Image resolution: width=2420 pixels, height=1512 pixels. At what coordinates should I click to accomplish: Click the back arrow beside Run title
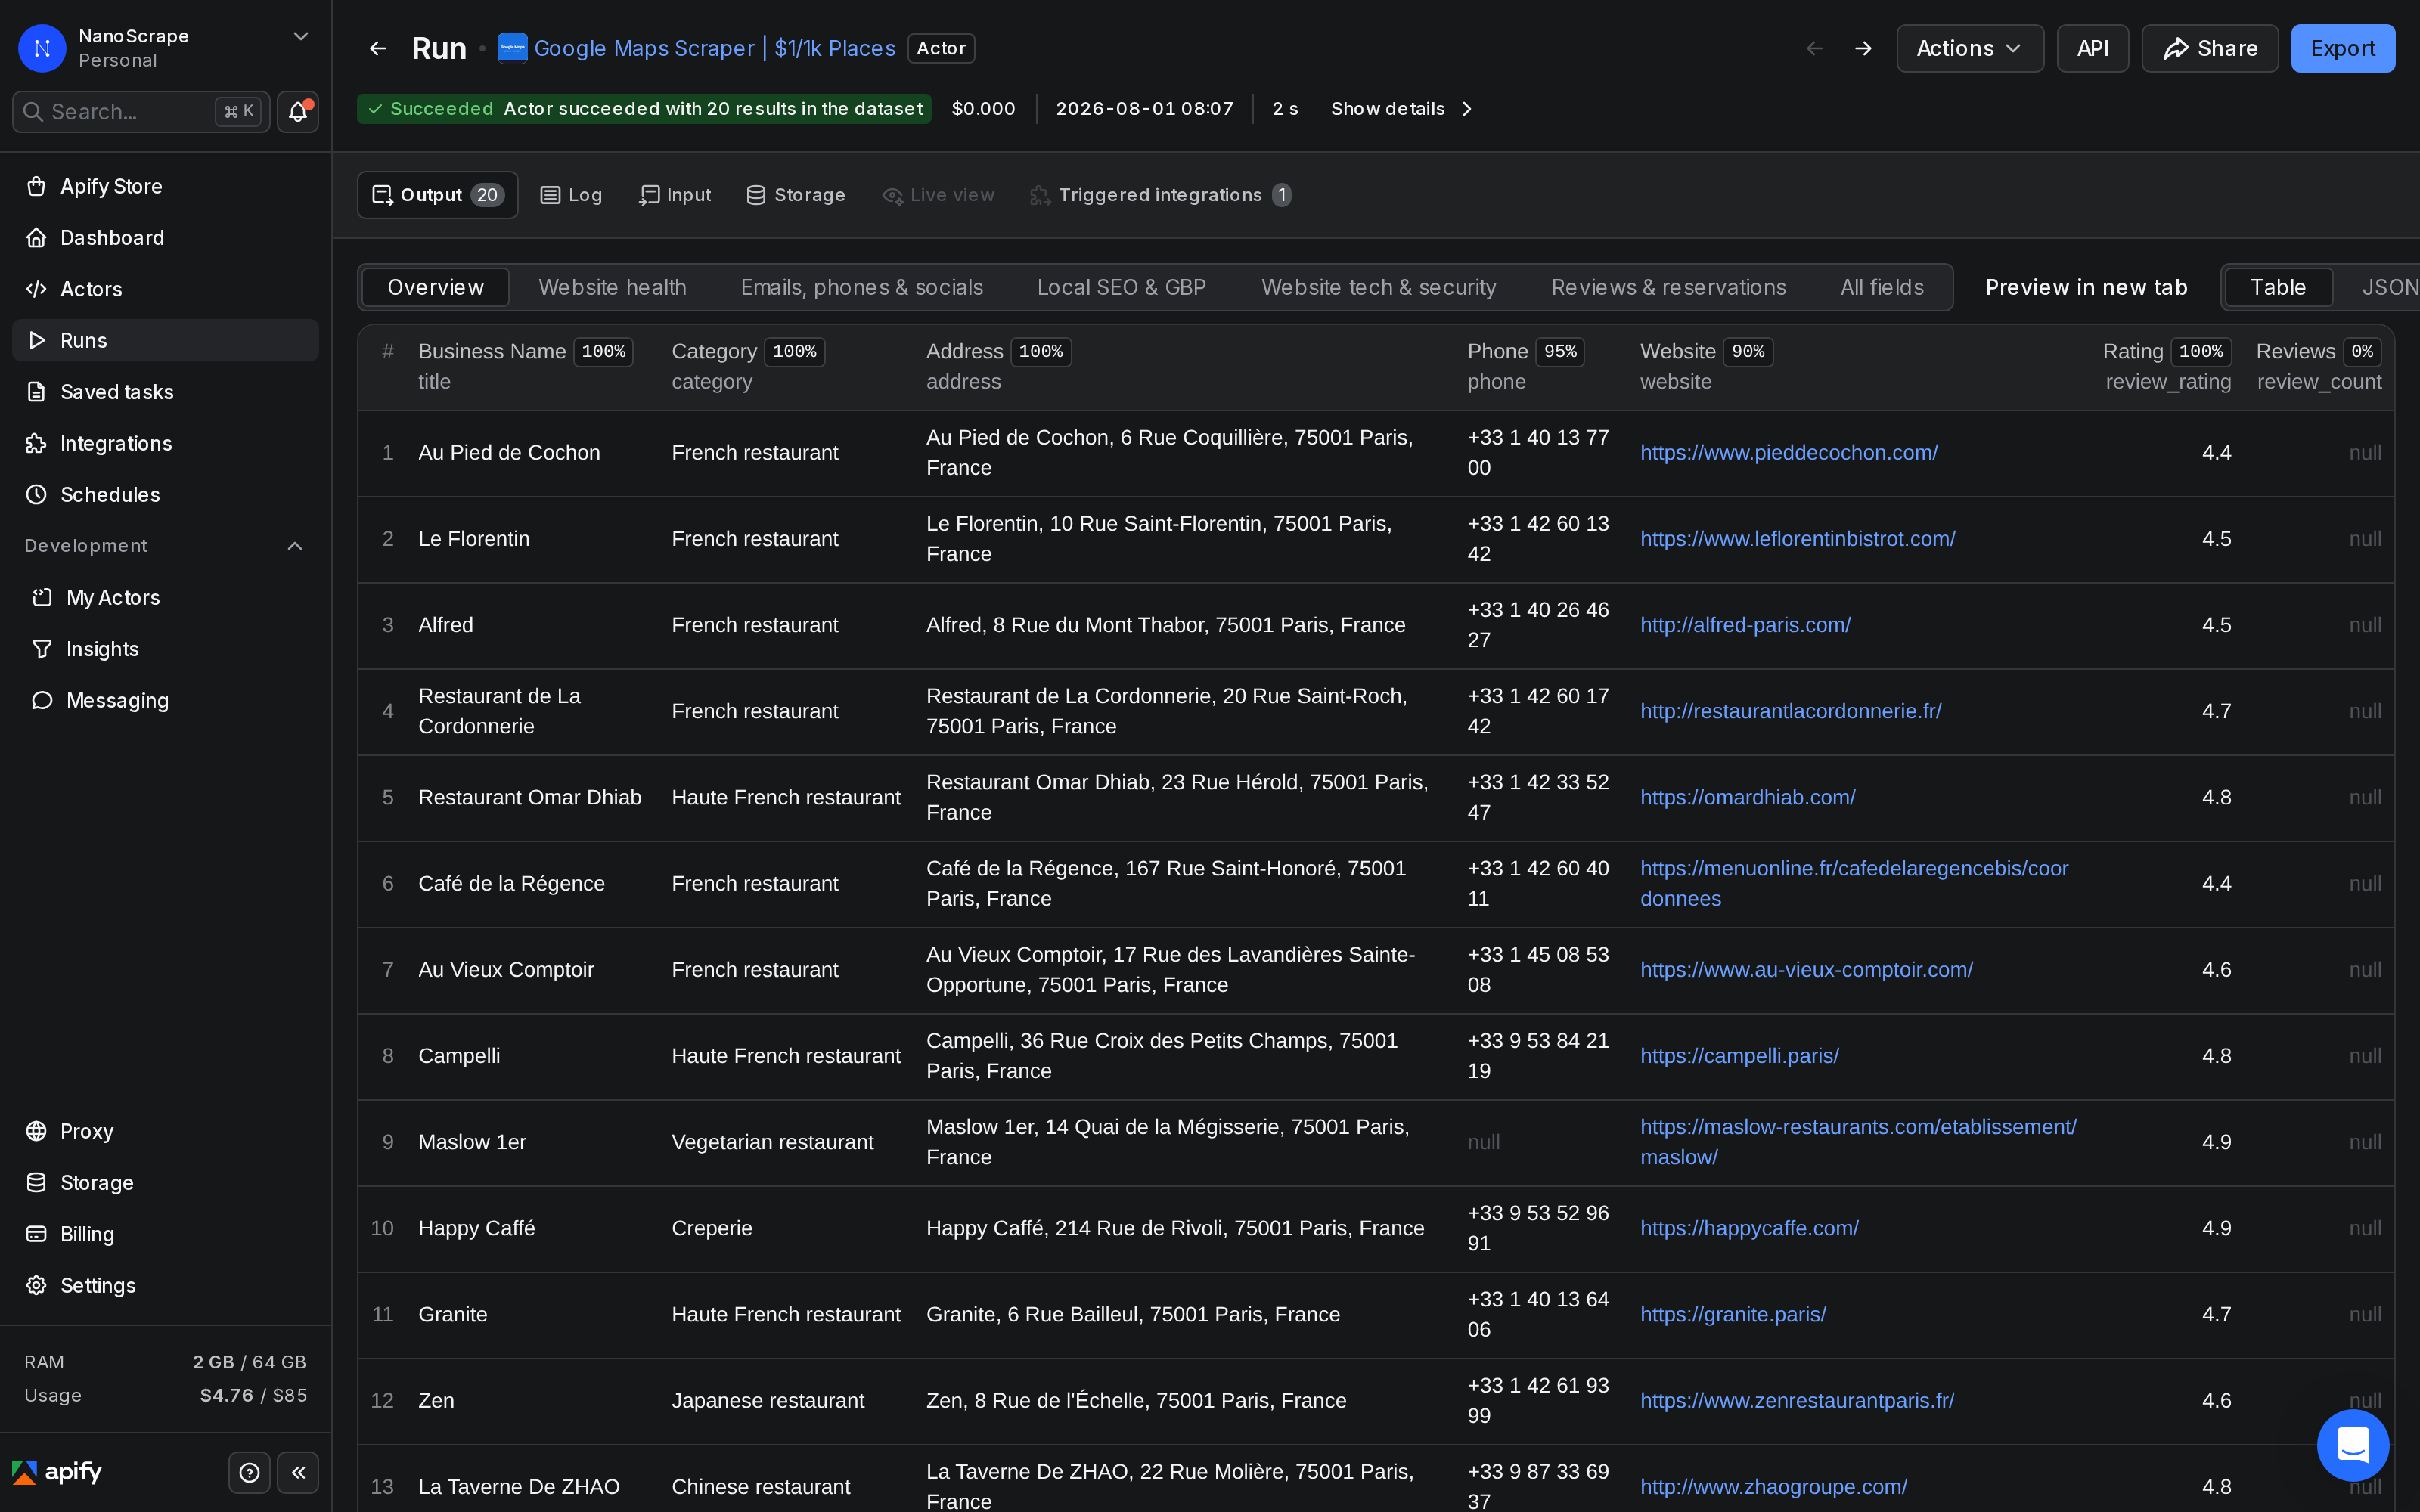pyautogui.click(x=378, y=48)
